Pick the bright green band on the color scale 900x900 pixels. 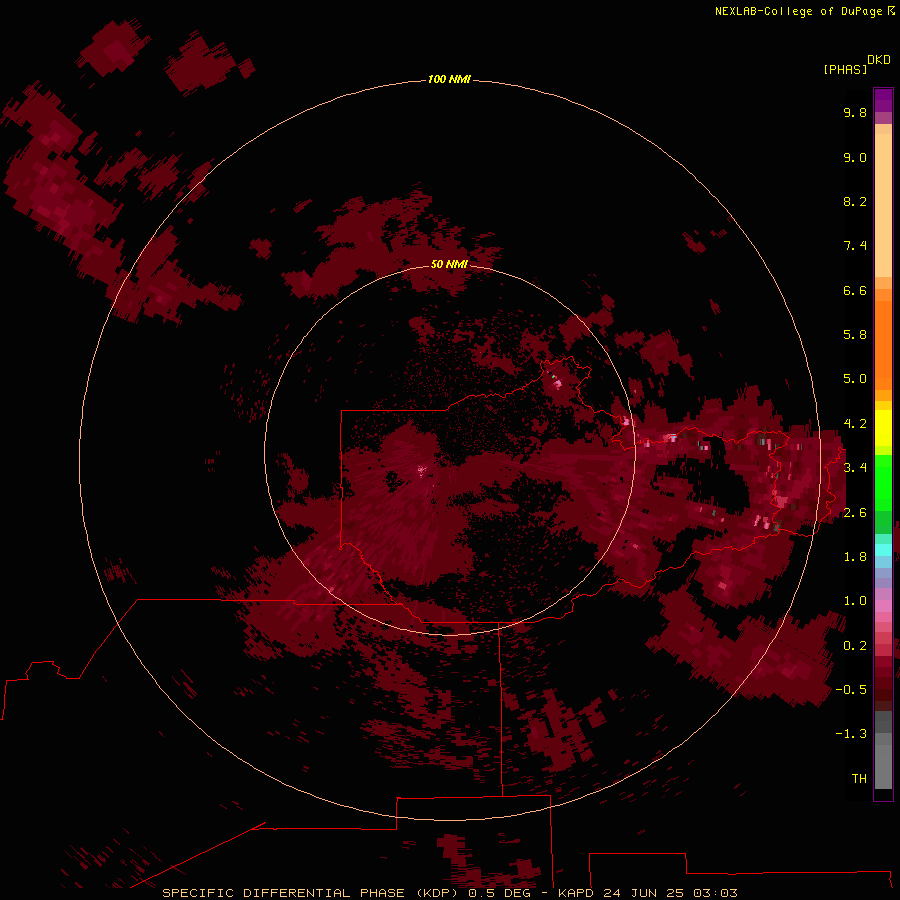click(x=883, y=482)
